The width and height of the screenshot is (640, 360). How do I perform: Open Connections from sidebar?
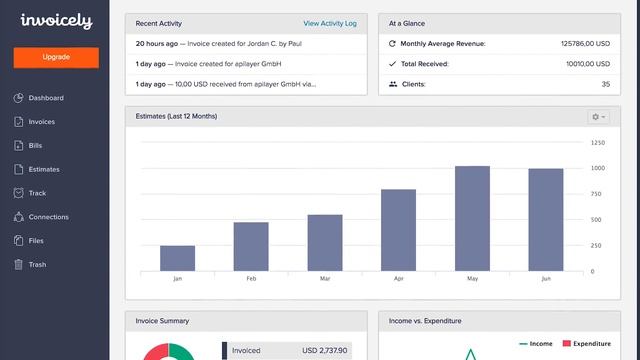point(49,217)
